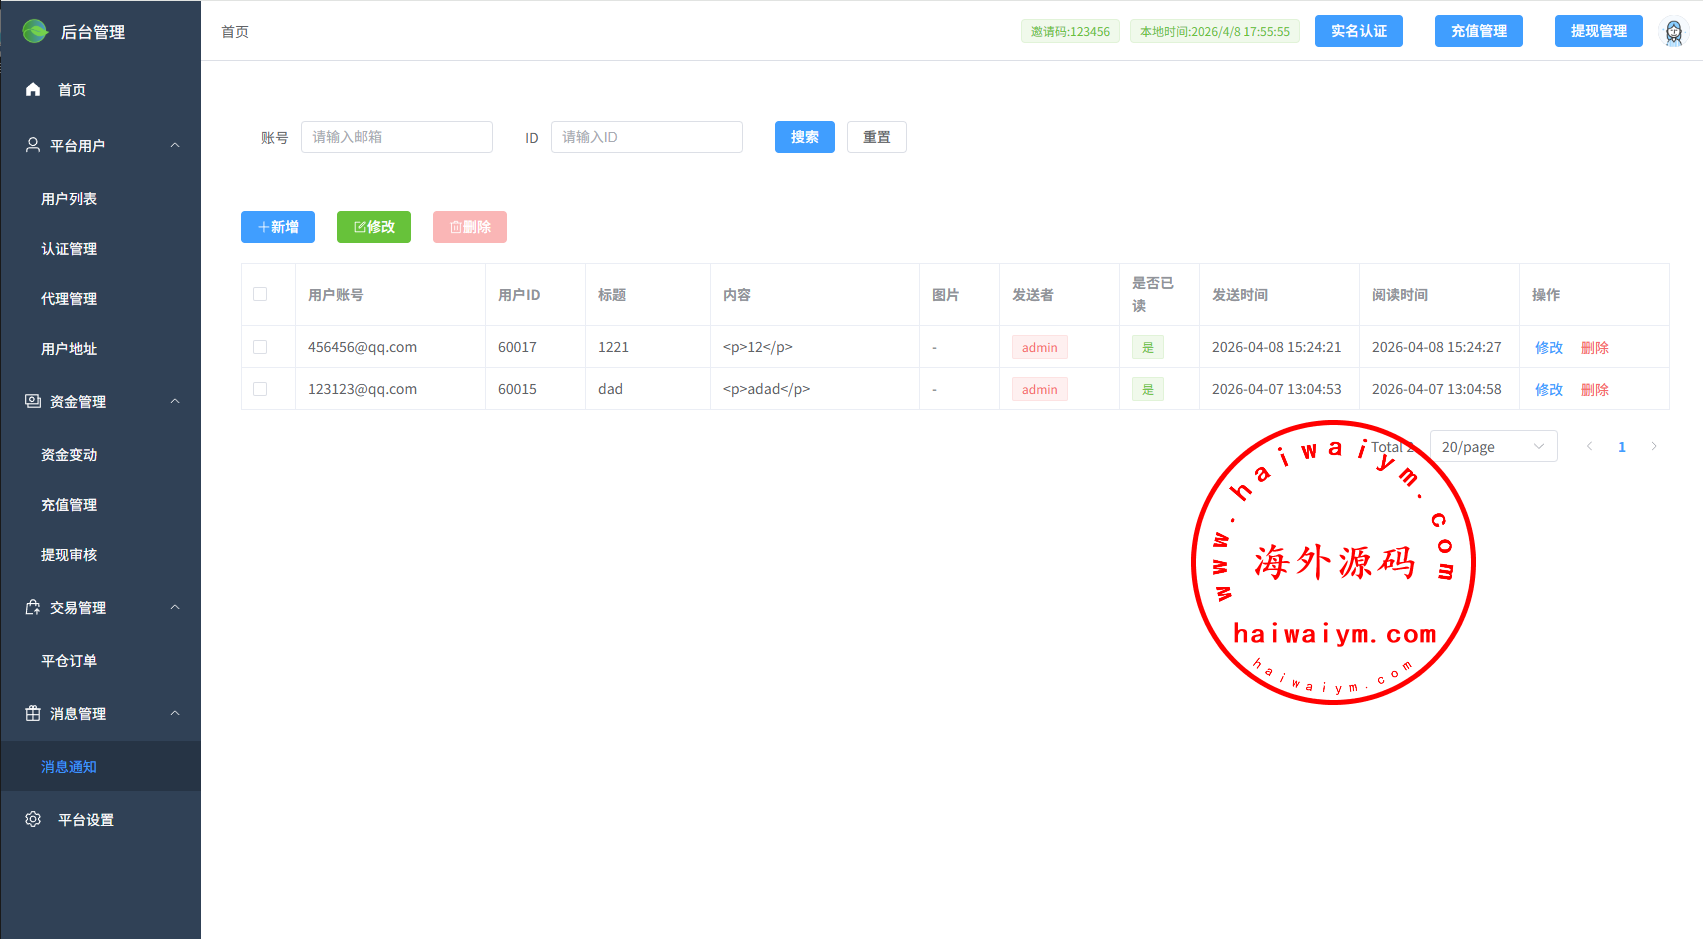Go to 提现审核 menu item
The width and height of the screenshot is (1703, 939).
pos(69,555)
